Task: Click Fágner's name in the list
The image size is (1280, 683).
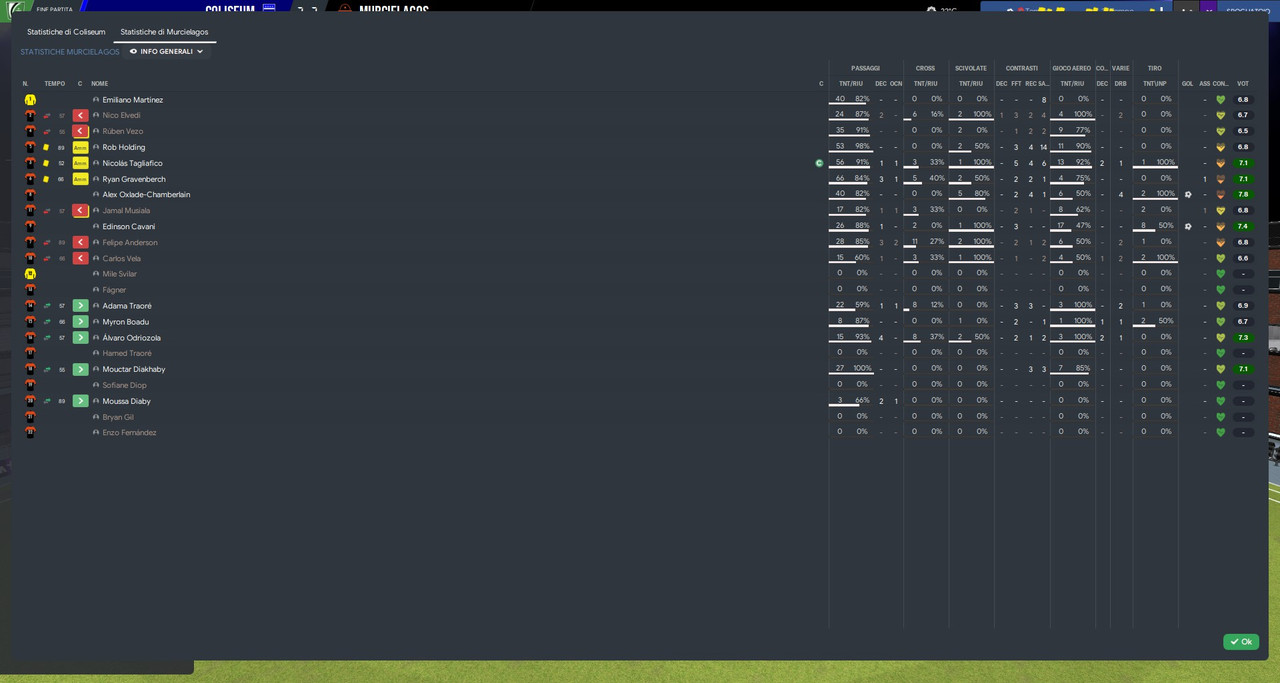Action: [x=115, y=290]
